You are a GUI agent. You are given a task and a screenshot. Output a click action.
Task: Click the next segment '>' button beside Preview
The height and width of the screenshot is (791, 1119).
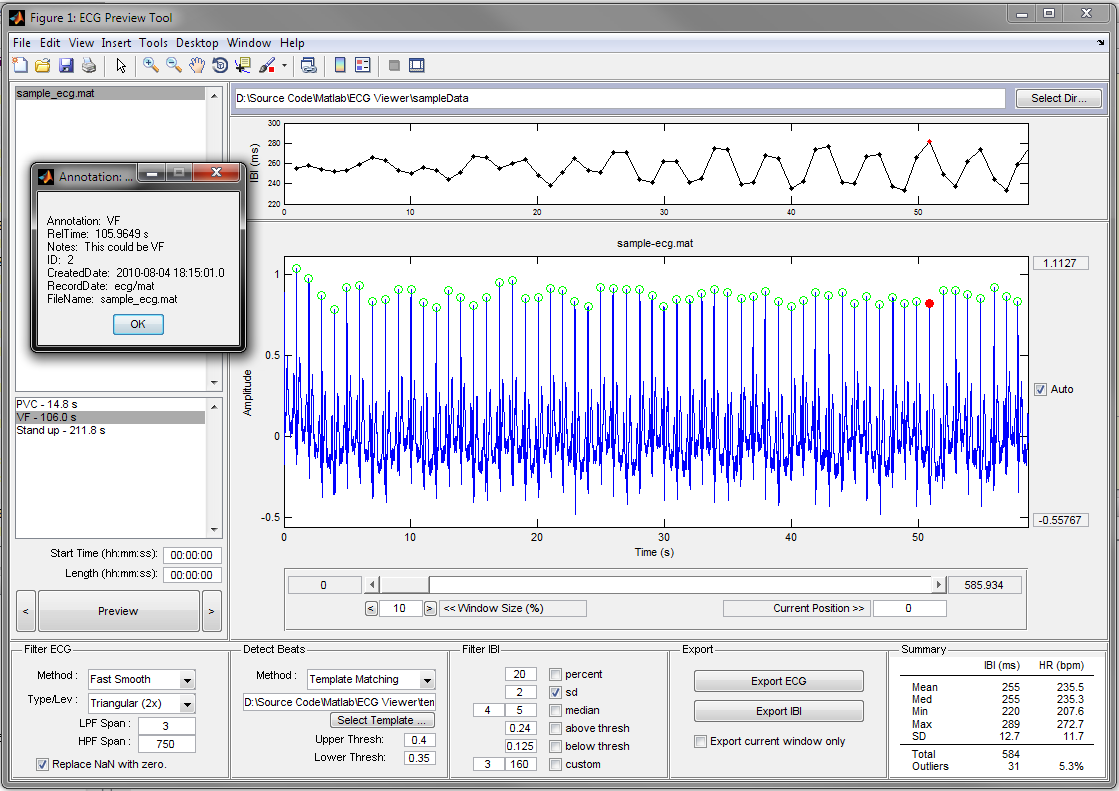point(211,611)
